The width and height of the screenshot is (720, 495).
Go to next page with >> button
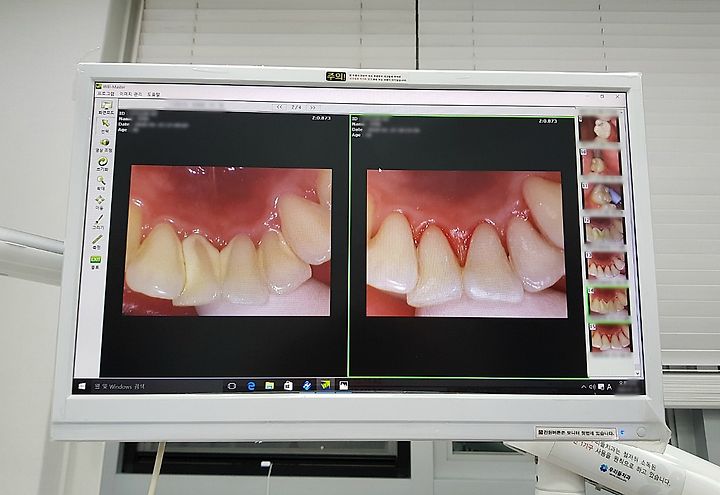313,107
